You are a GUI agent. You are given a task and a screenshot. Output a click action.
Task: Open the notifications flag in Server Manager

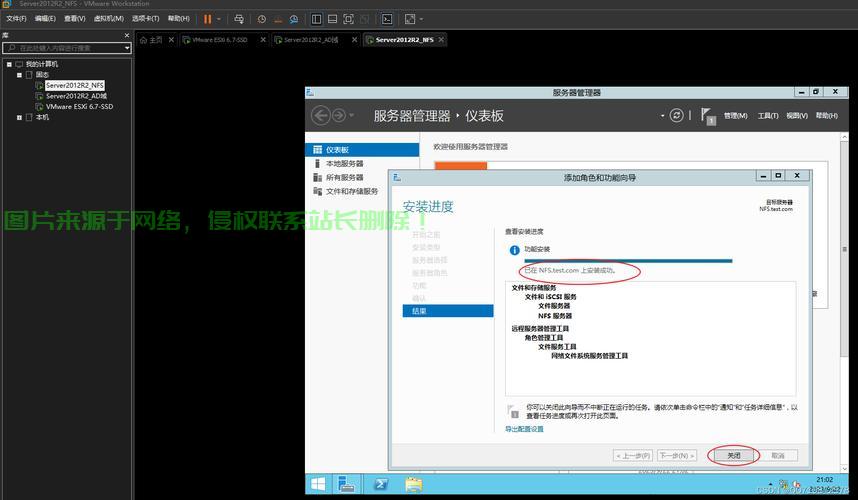(x=708, y=116)
